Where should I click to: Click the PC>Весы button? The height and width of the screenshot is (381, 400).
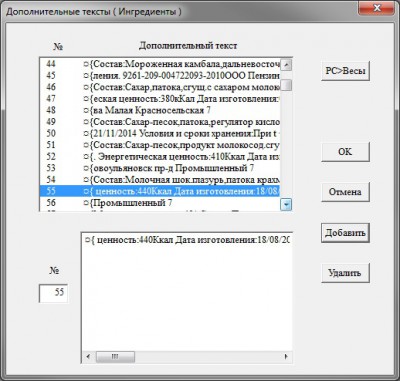point(345,71)
